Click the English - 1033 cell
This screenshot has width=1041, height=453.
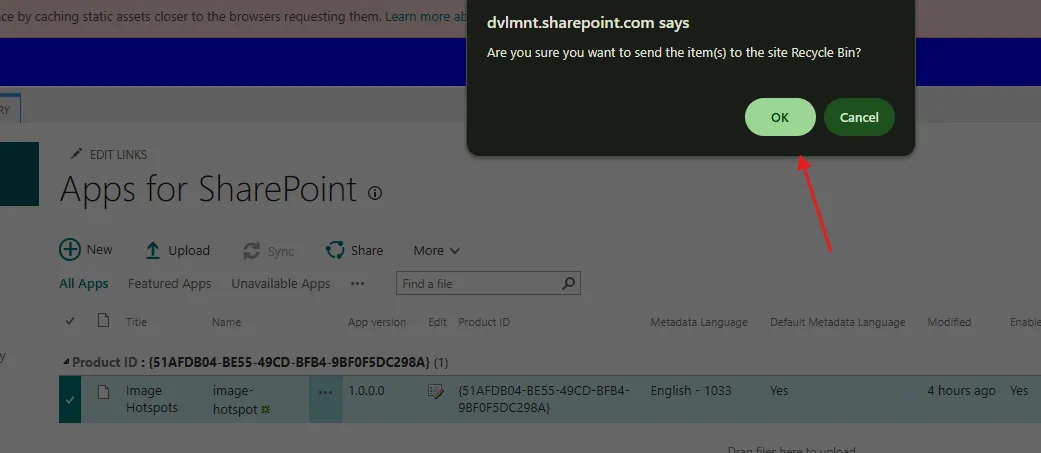click(691, 391)
